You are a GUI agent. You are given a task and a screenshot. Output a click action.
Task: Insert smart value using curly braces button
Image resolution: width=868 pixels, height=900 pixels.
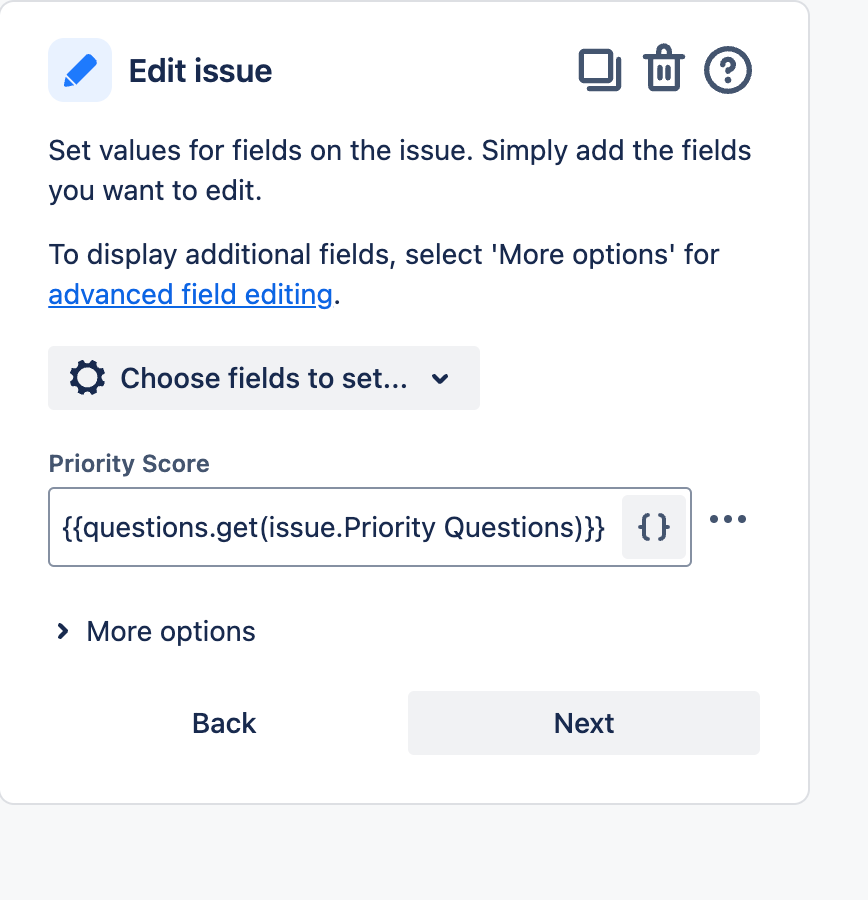pyautogui.click(x=654, y=527)
